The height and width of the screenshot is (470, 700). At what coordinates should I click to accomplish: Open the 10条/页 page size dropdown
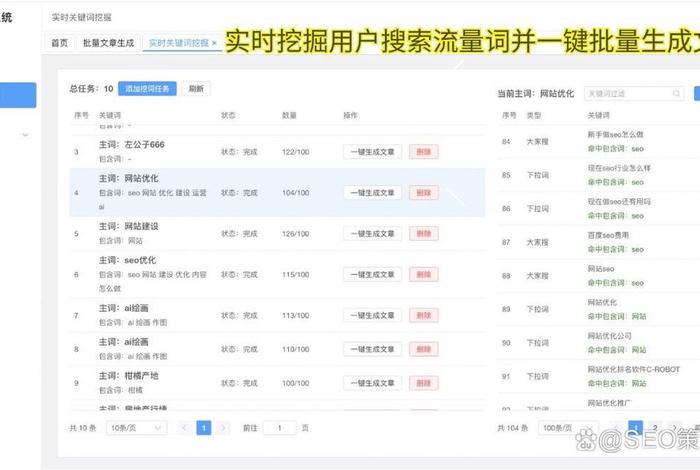(x=136, y=428)
